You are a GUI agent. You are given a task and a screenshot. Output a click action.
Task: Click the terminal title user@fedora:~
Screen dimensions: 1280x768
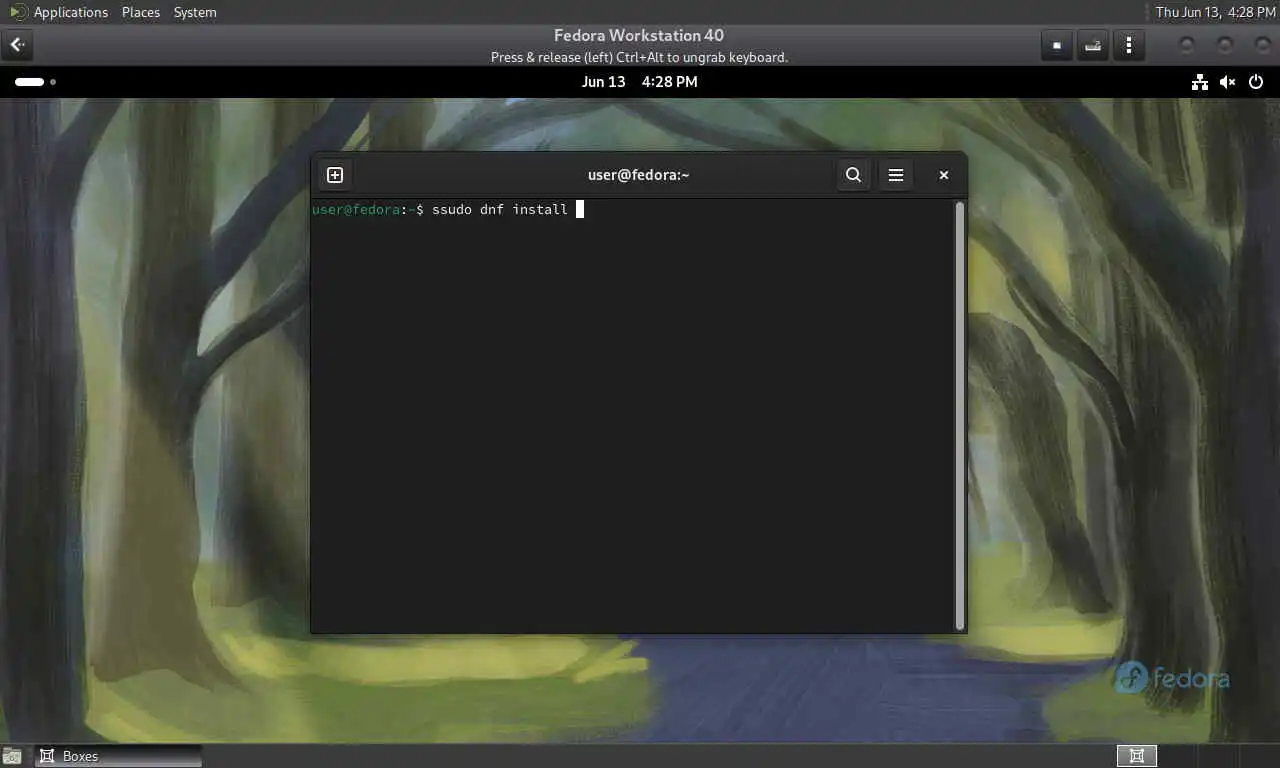coord(639,175)
